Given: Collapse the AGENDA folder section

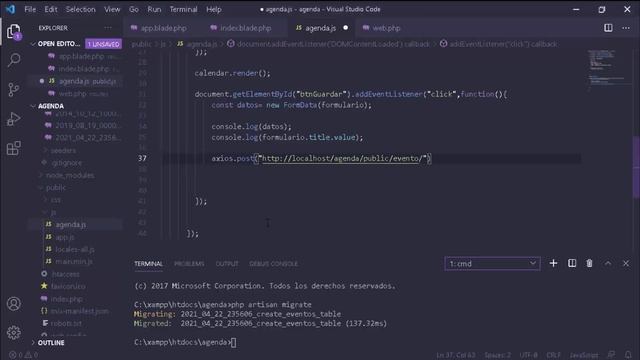Looking at the screenshot, I should pos(51,106).
